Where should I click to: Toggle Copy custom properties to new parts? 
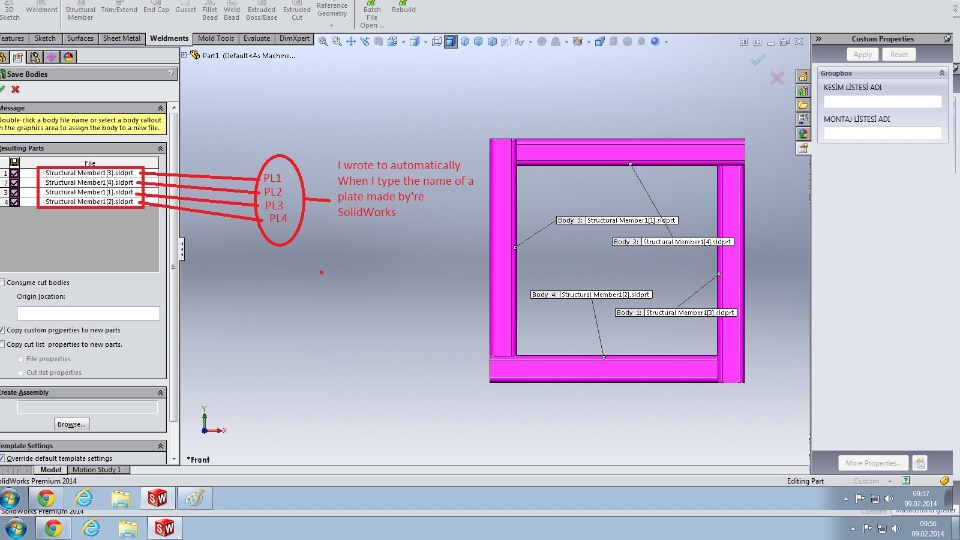pos(2,330)
